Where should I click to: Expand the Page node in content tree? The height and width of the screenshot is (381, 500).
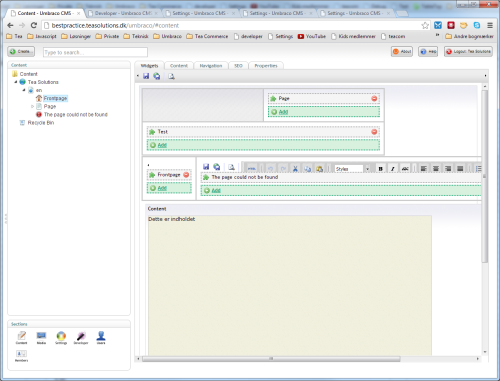(32, 106)
